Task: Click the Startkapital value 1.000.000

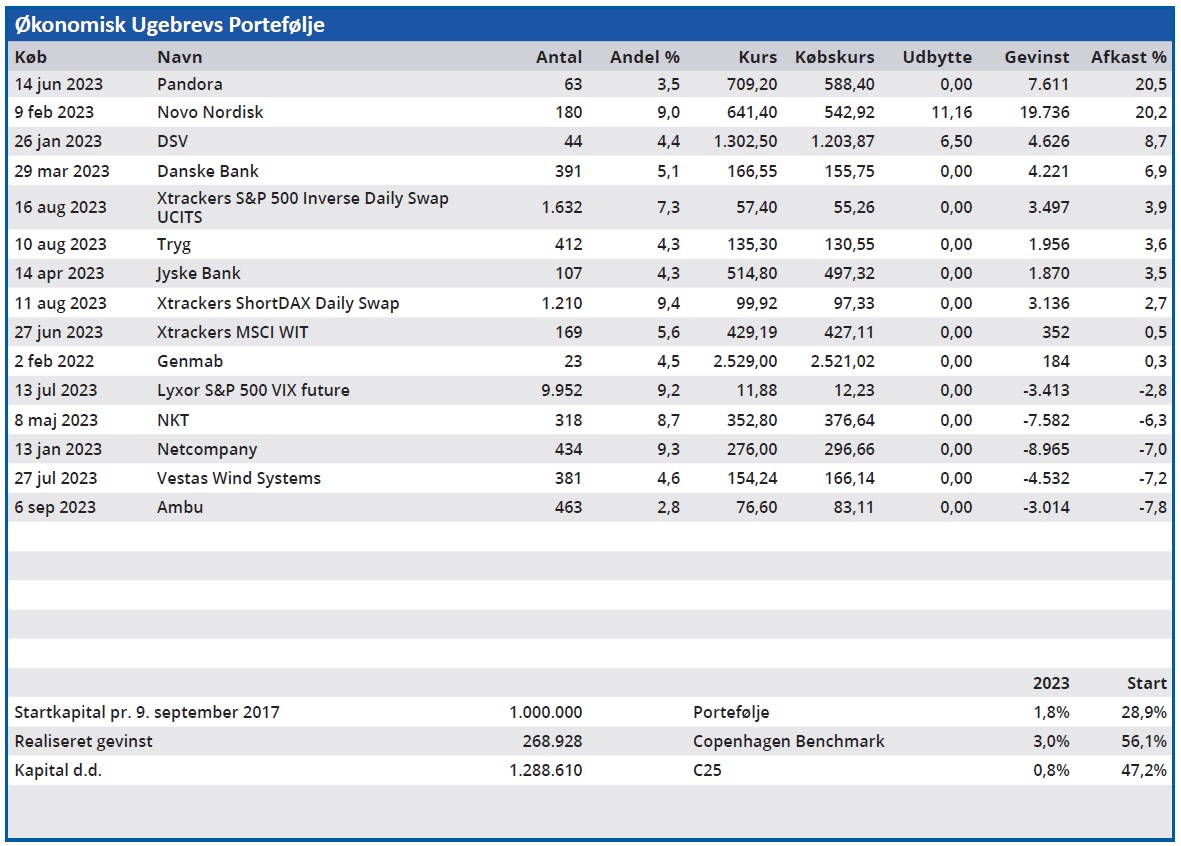Action: coord(545,712)
